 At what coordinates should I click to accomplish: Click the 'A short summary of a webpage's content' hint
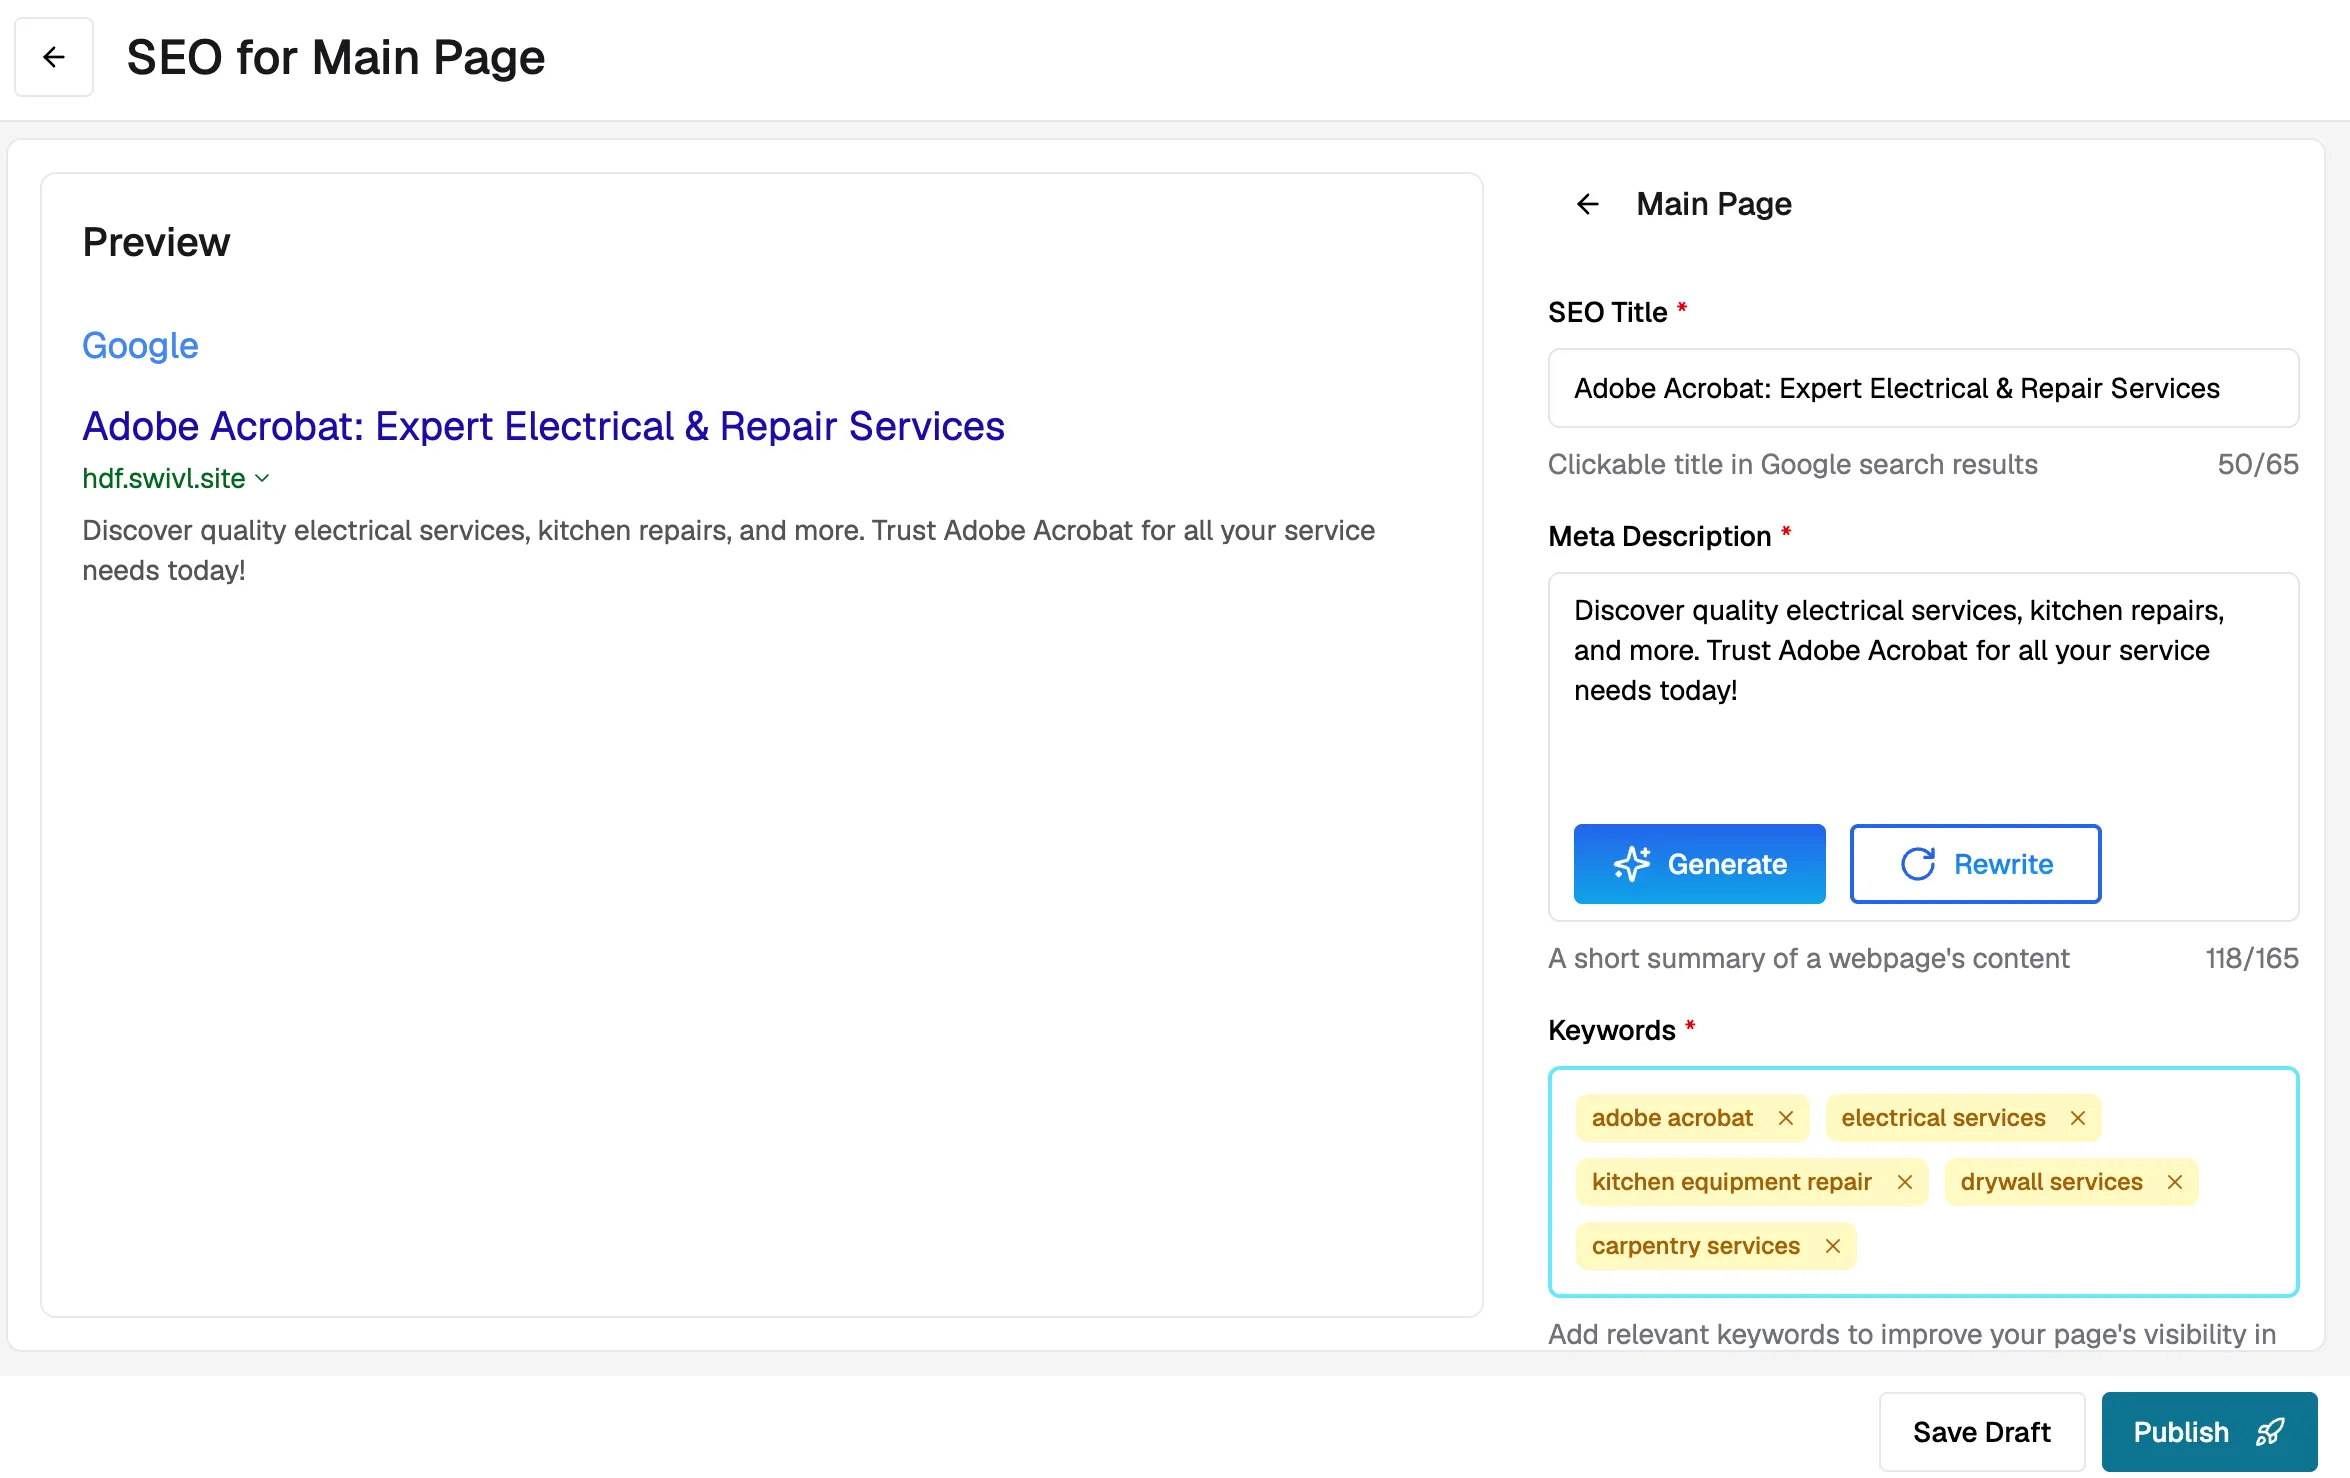pyautogui.click(x=1808, y=958)
